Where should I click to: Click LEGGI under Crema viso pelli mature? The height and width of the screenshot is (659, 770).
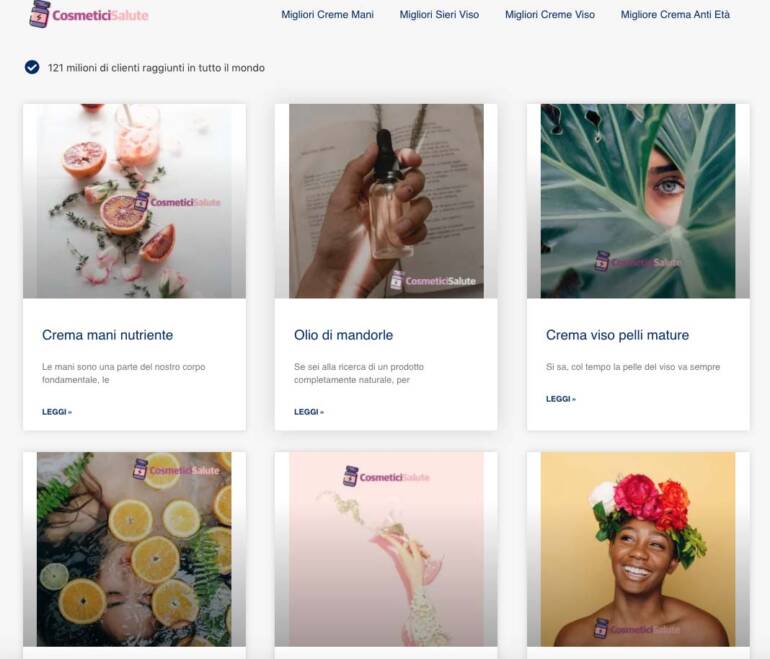click(561, 399)
